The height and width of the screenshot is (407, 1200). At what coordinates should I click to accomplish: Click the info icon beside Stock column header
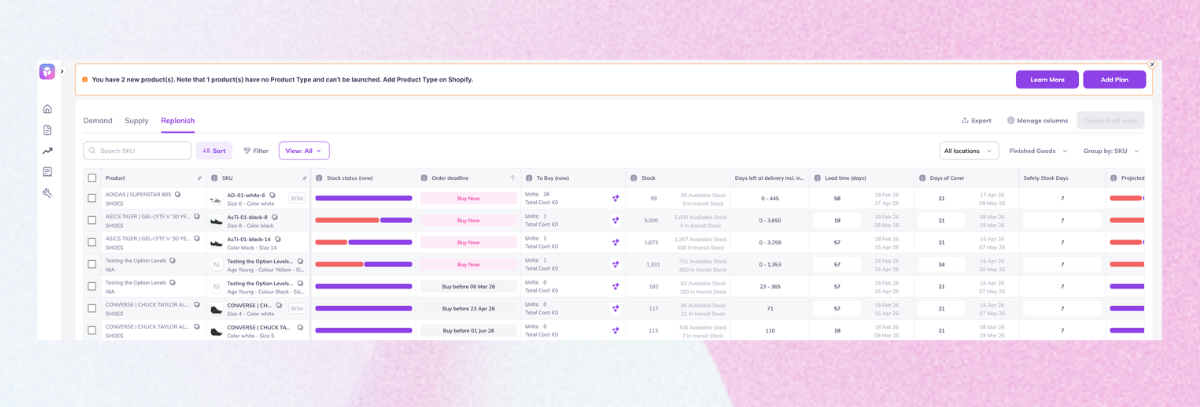click(x=634, y=178)
